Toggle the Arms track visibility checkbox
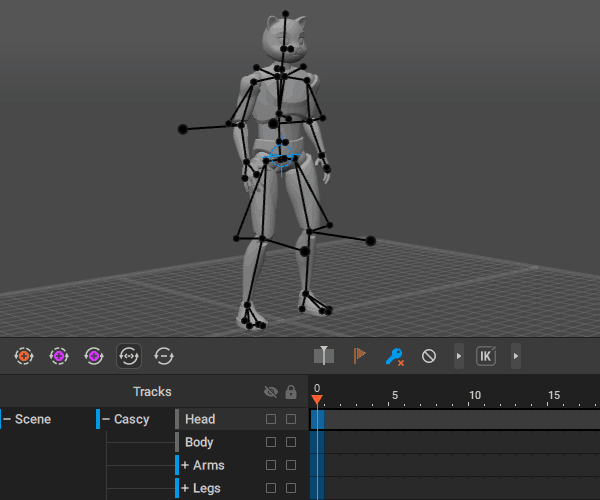The width and height of the screenshot is (600, 500). [x=271, y=465]
